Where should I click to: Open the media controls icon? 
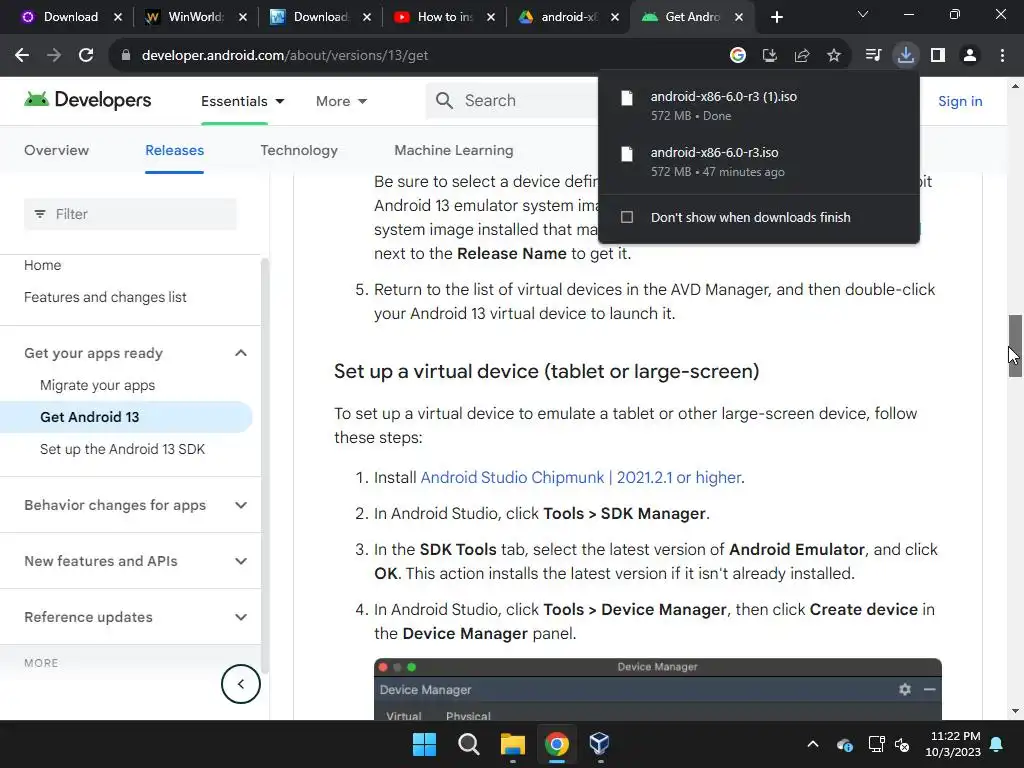(x=873, y=56)
